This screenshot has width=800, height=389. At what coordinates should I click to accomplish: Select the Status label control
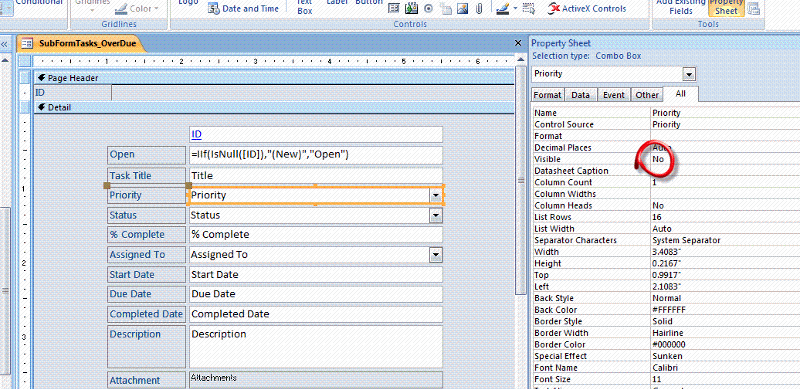(146, 215)
